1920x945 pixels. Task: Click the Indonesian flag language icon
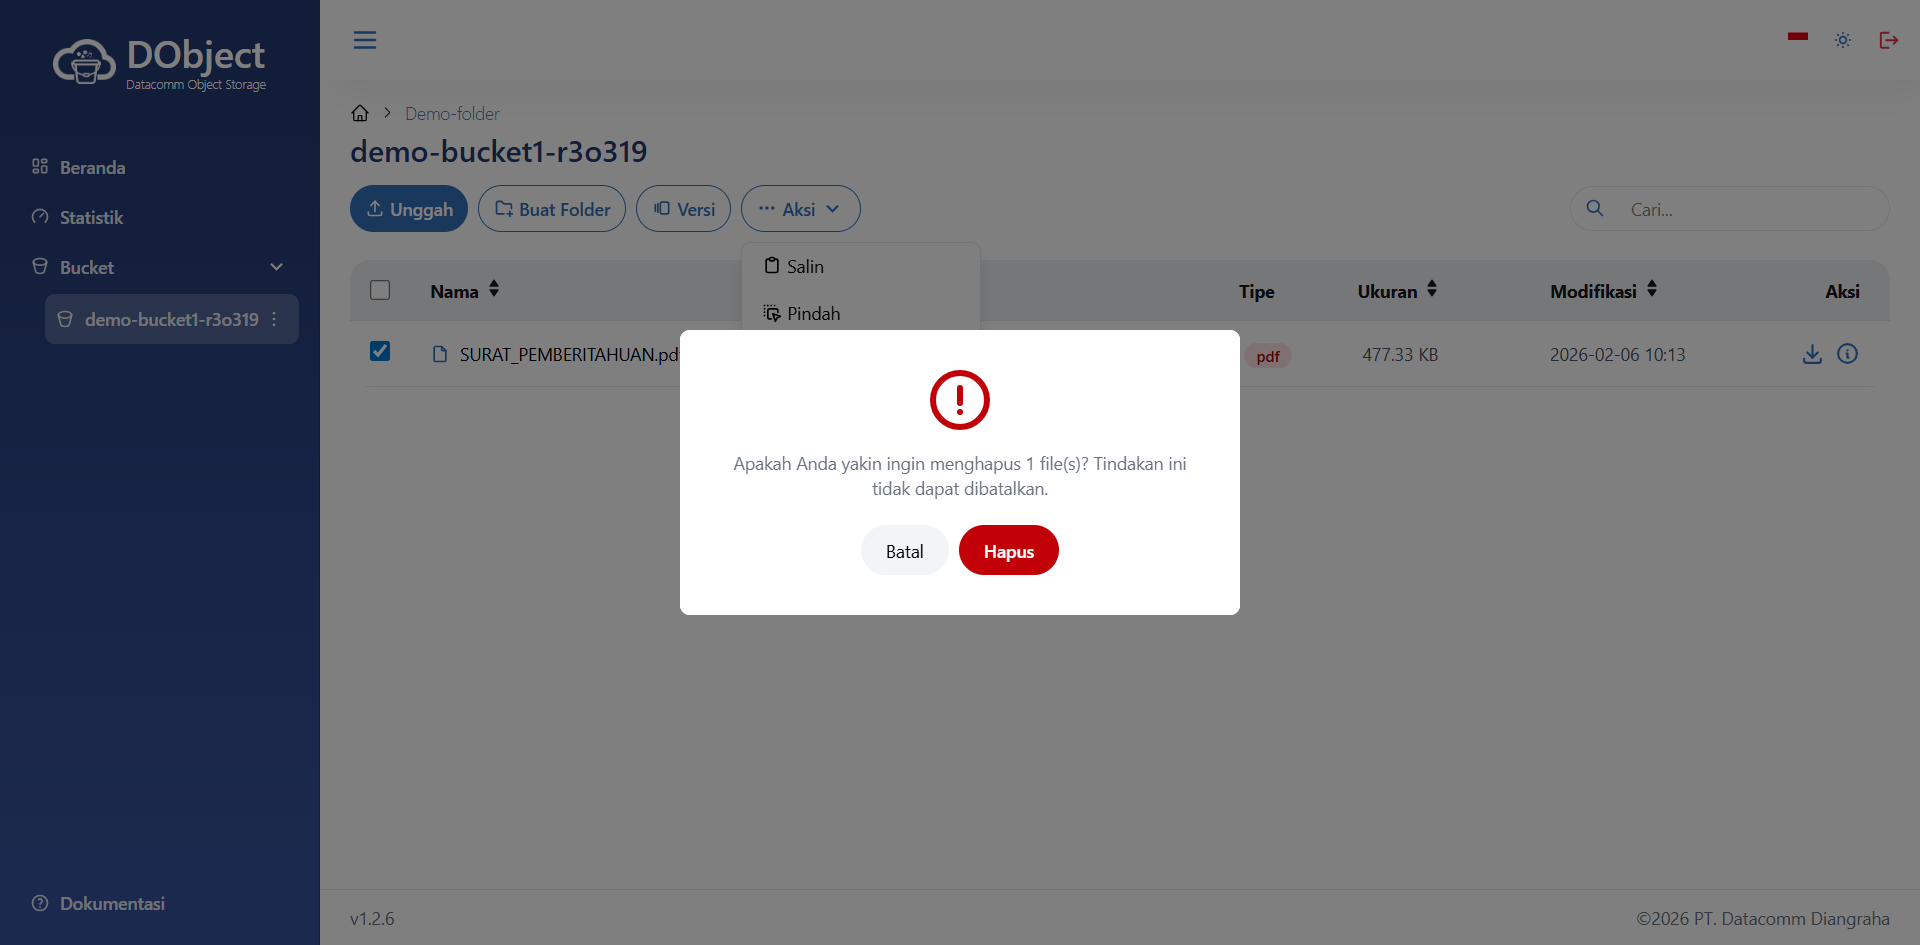1798,38
